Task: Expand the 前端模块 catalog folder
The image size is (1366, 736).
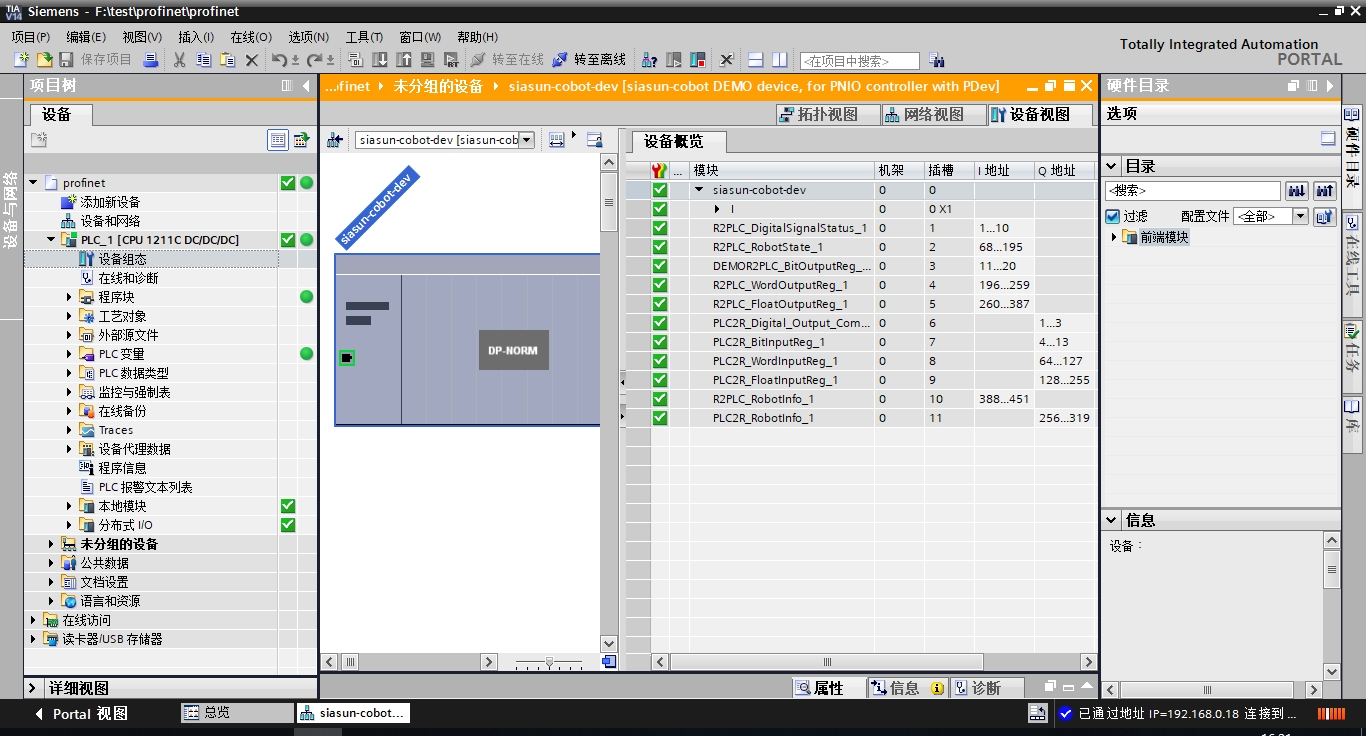Action: [x=1115, y=237]
